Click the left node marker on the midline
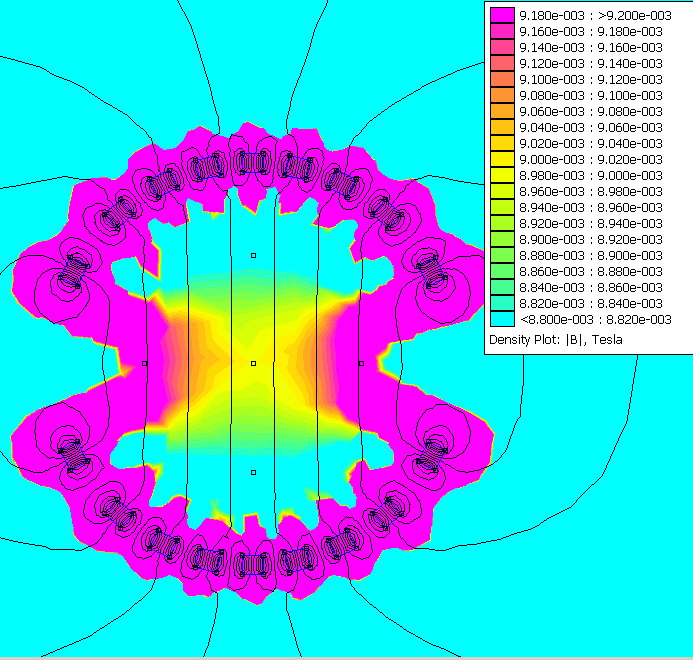 [145, 363]
